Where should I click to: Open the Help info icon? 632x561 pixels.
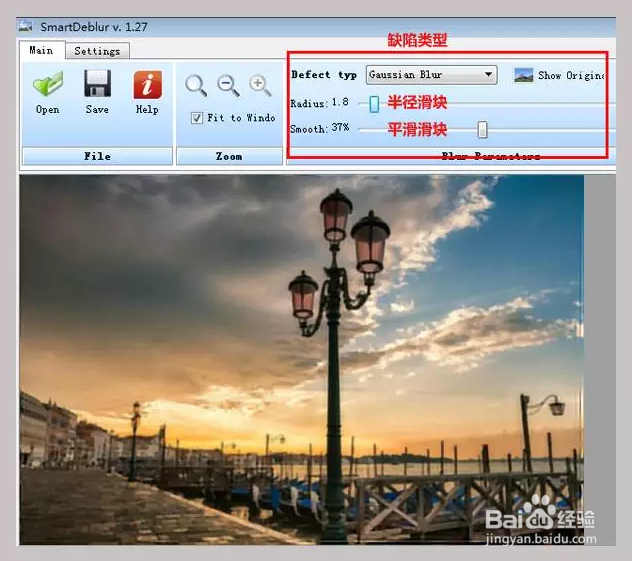(x=148, y=84)
